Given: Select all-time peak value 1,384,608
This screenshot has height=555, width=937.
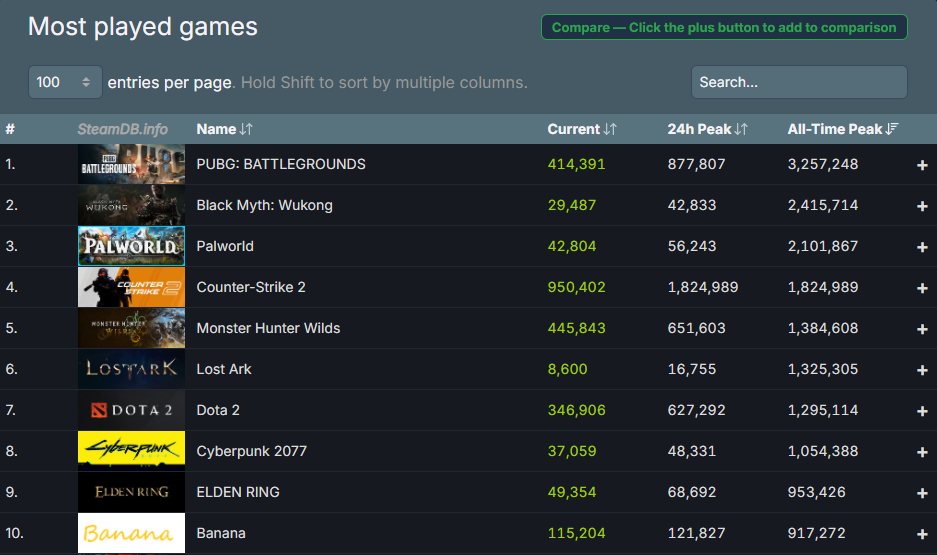Looking at the screenshot, I should pyautogui.click(x=823, y=328).
